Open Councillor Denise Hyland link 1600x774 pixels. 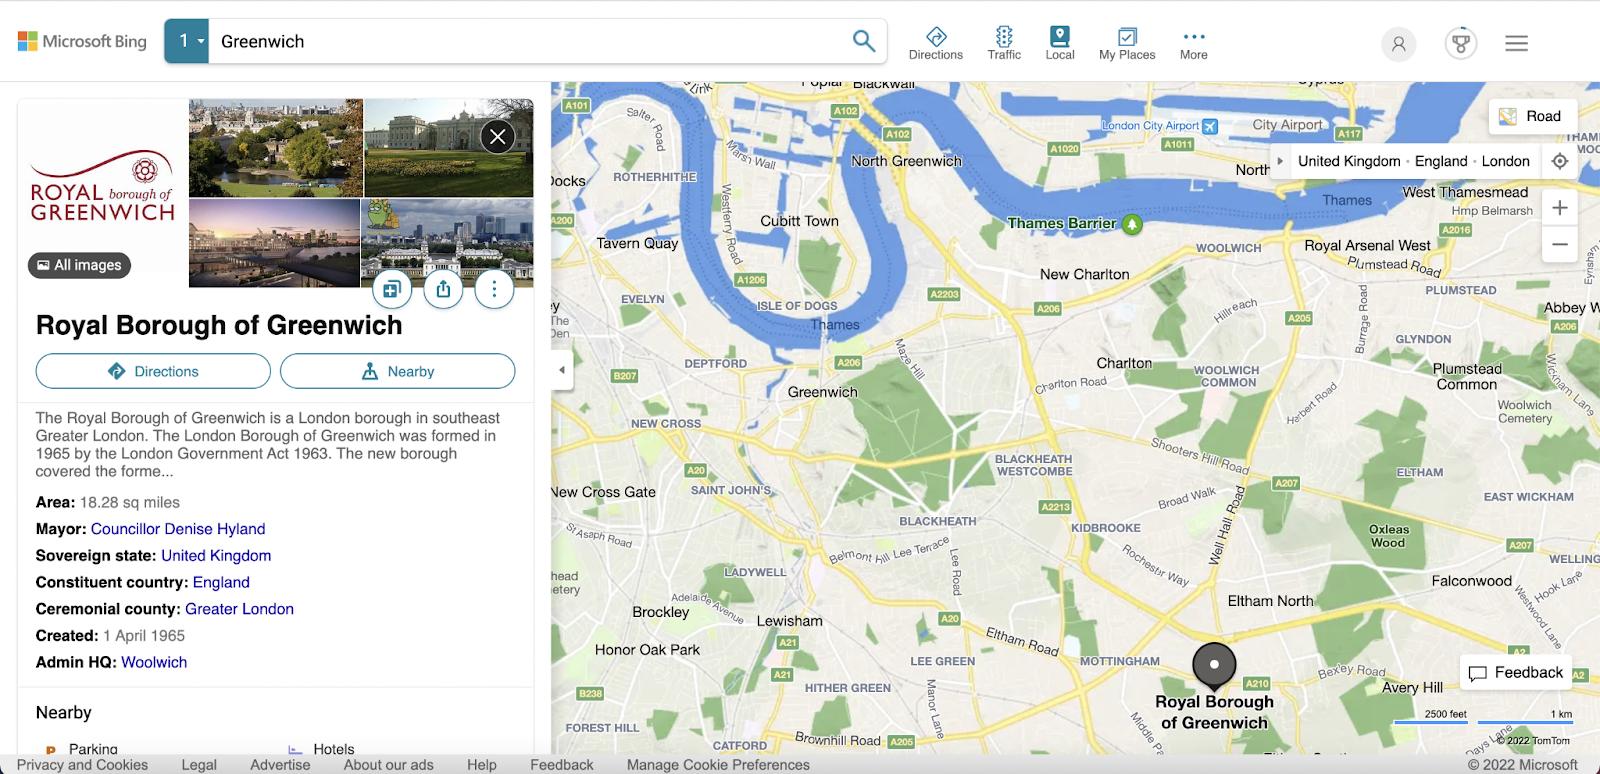coord(178,529)
